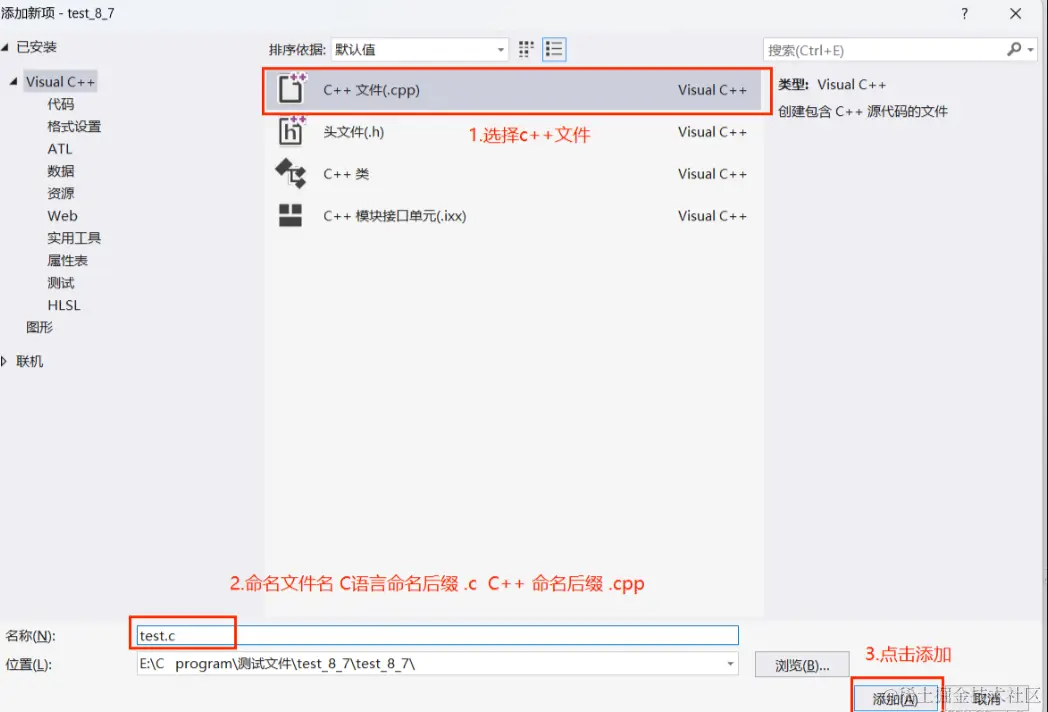Click the C++ 文件(.cpp) row label
Image resolution: width=1048 pixels, height=712 pixels.
coord(372,90)
